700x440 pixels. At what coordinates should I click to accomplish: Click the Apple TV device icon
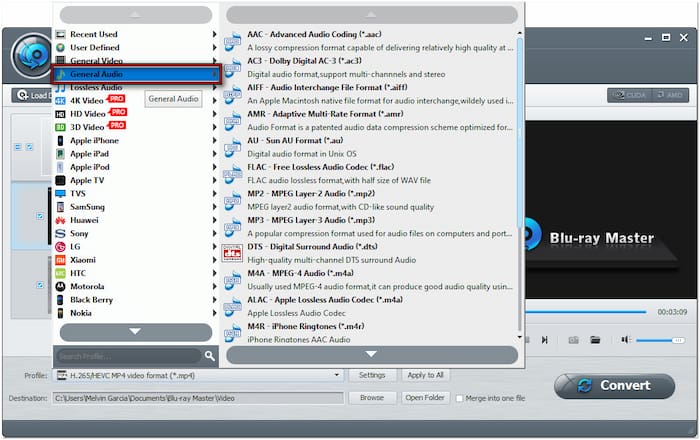pyautogui.click(x=60, y=180)
